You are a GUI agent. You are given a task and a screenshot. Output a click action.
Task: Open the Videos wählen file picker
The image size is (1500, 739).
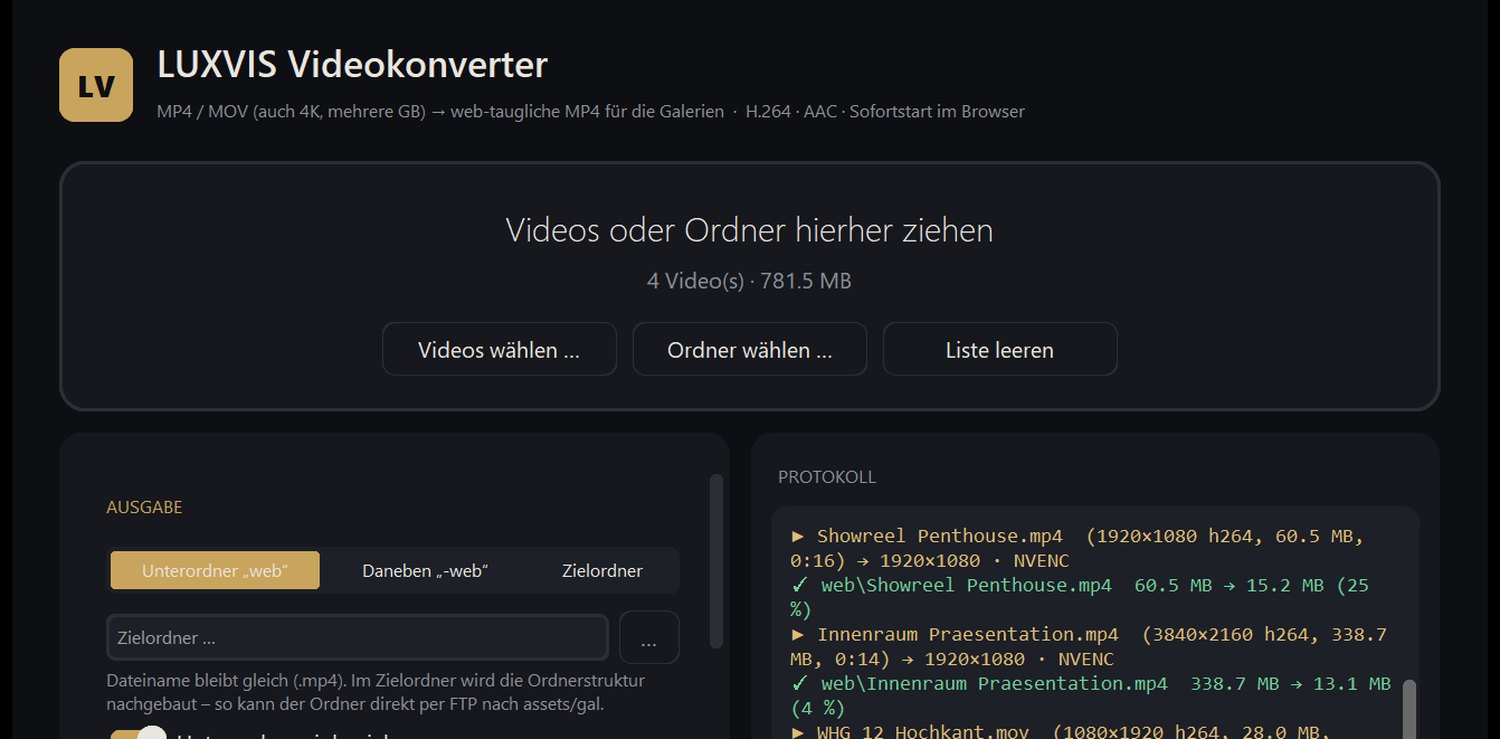(x=499, y=349)
